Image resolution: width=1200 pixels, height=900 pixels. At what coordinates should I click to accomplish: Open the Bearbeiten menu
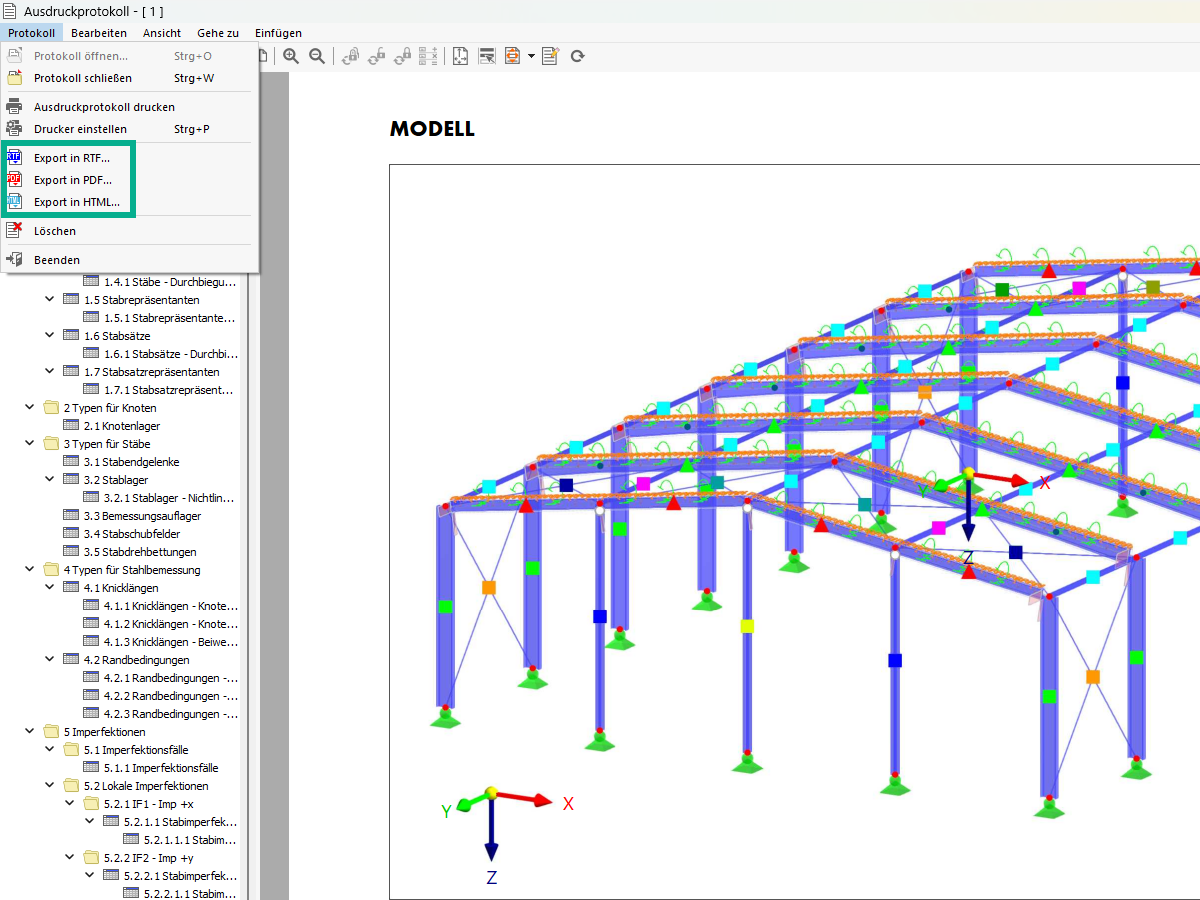(x=98, y=33)
